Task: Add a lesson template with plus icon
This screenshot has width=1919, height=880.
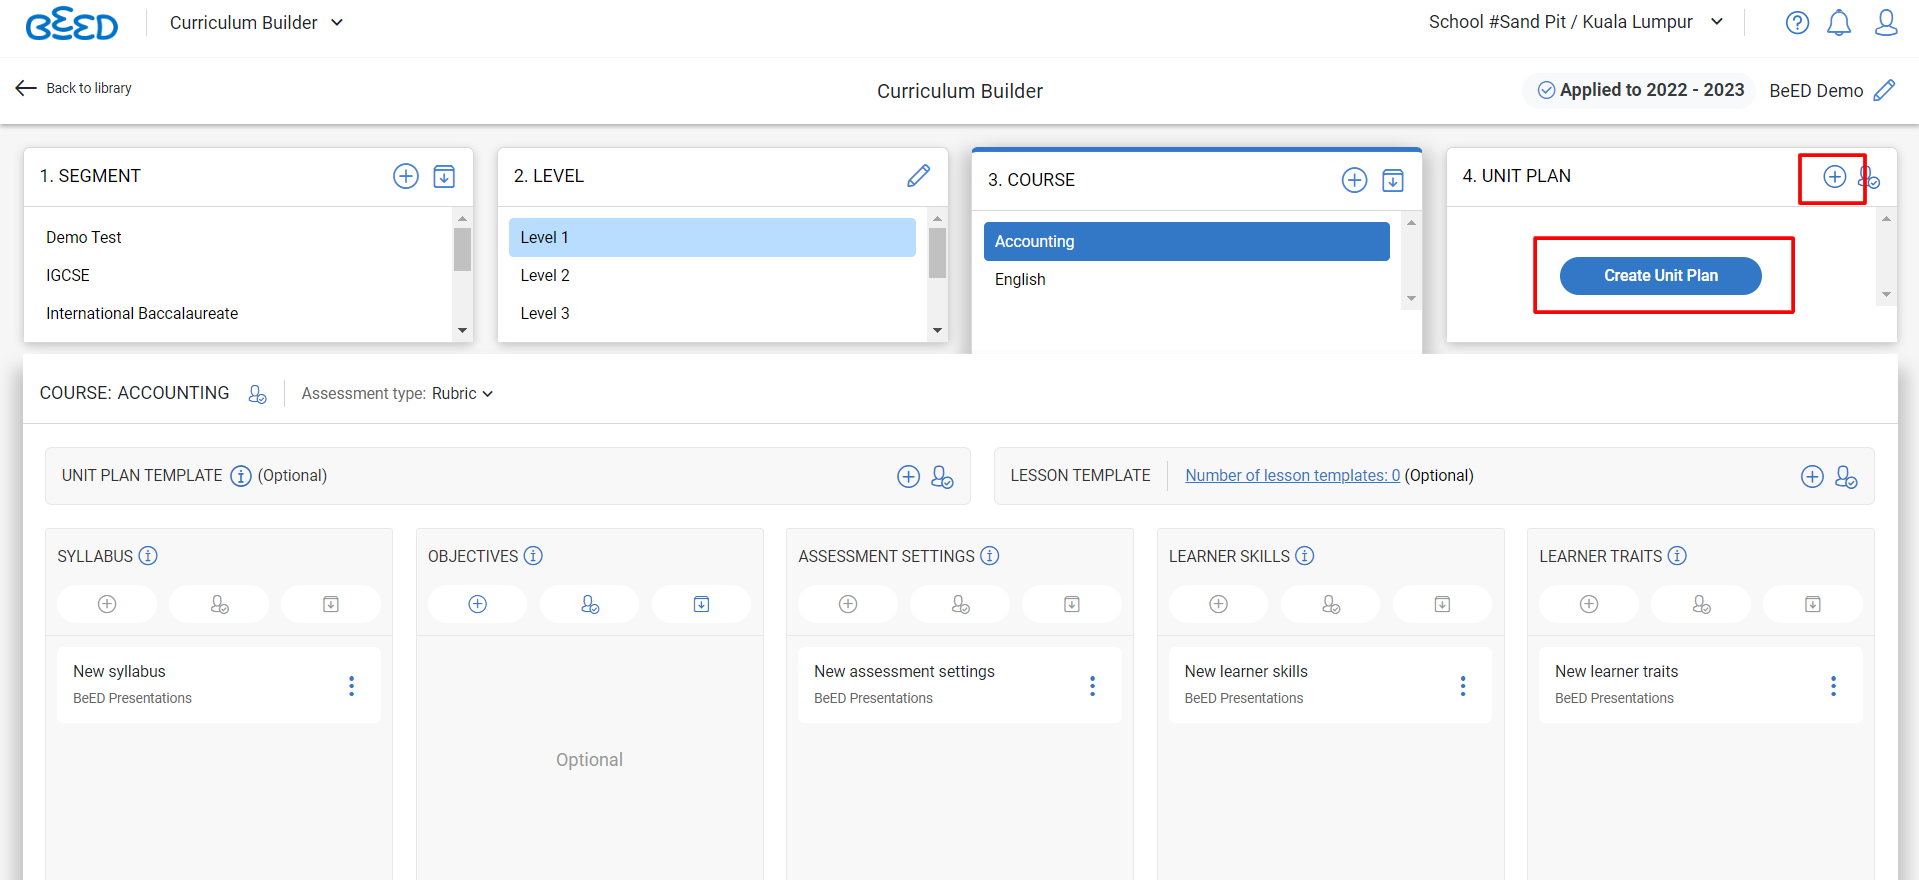Action: point(1812,477)
